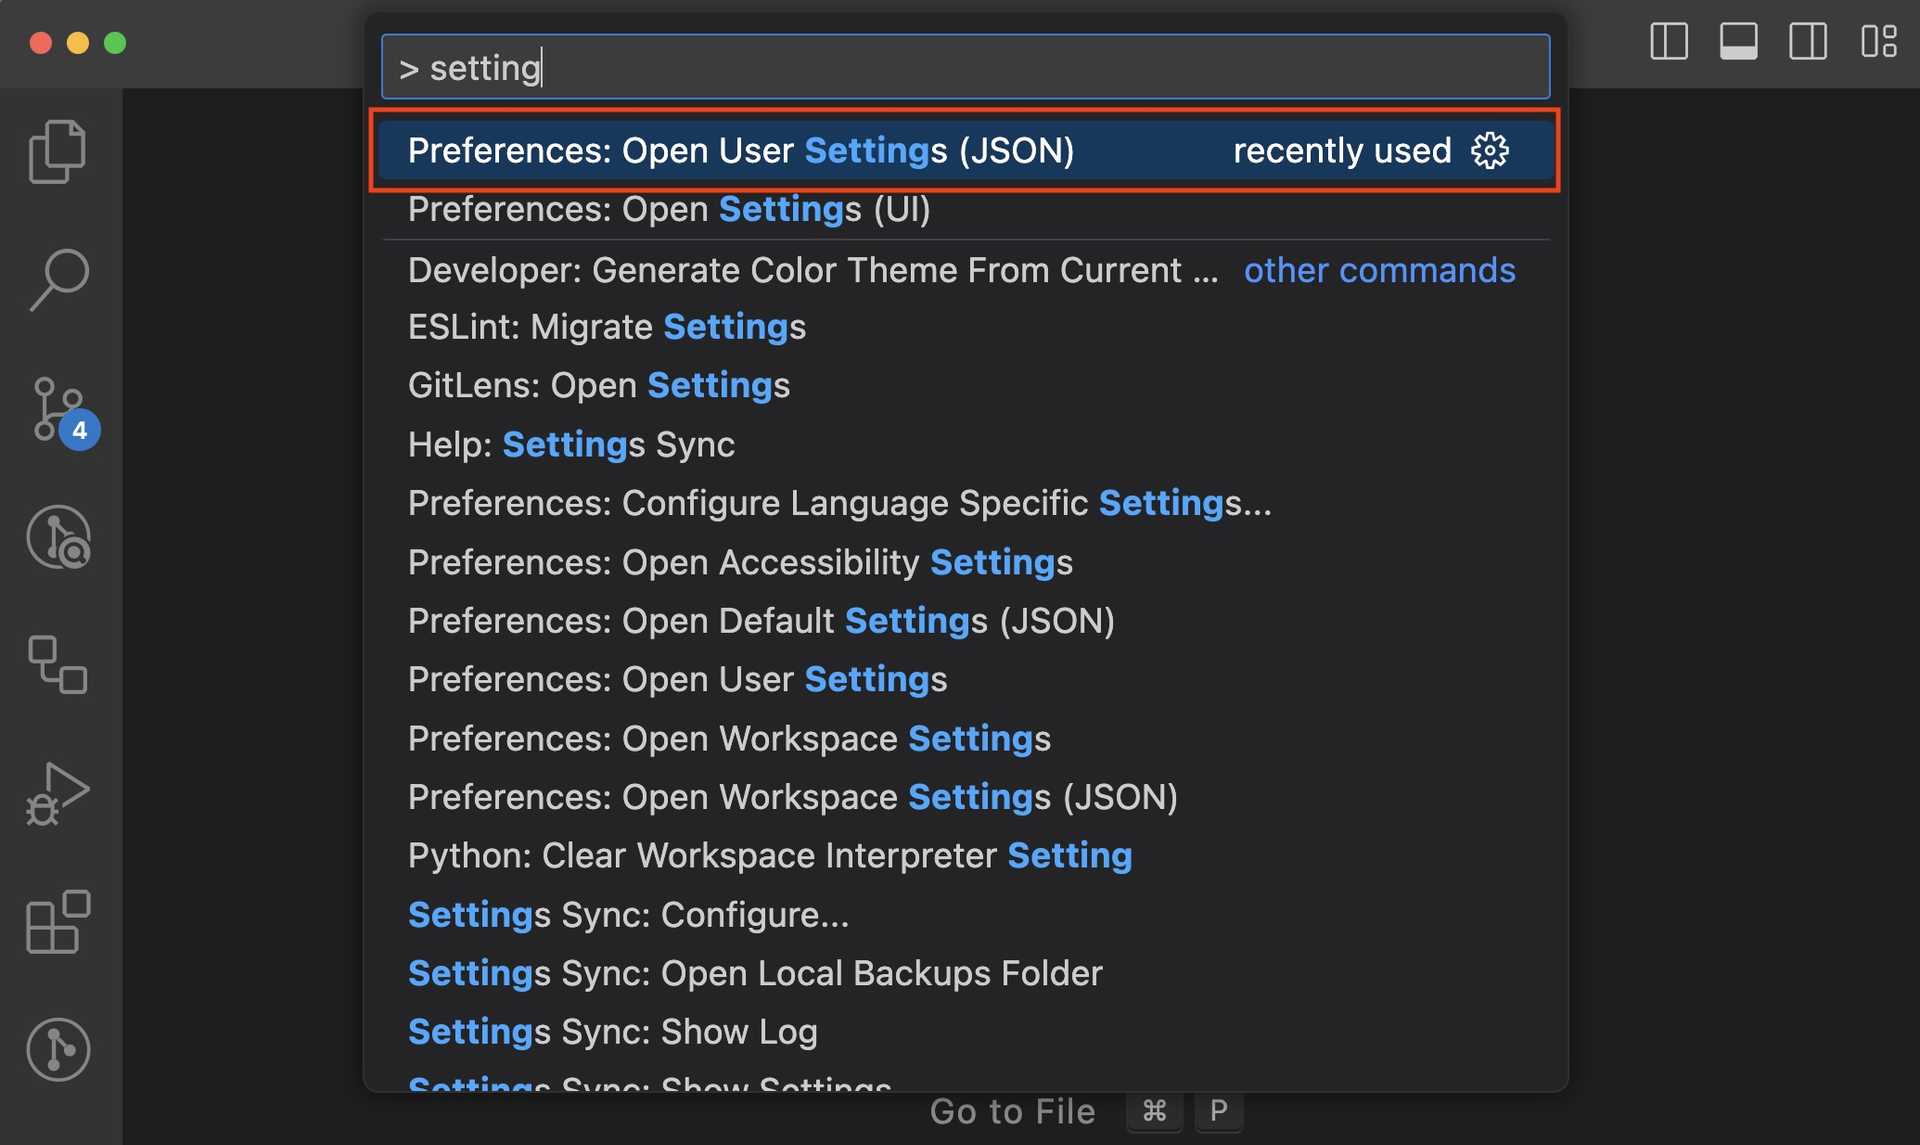1920x1145 pixels.
Task: Select Preferences: Open Settings (UI)
Action: point(668,209)
